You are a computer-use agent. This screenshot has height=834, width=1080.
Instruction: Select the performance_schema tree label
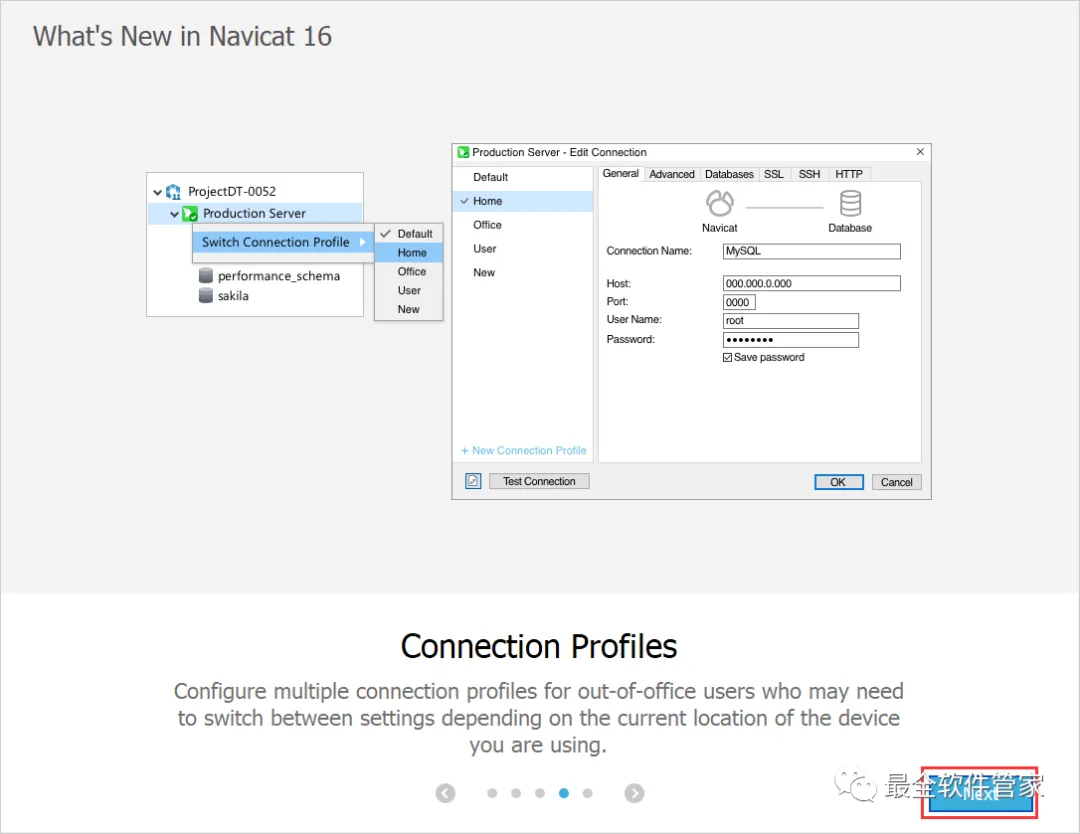coord(279,276)
